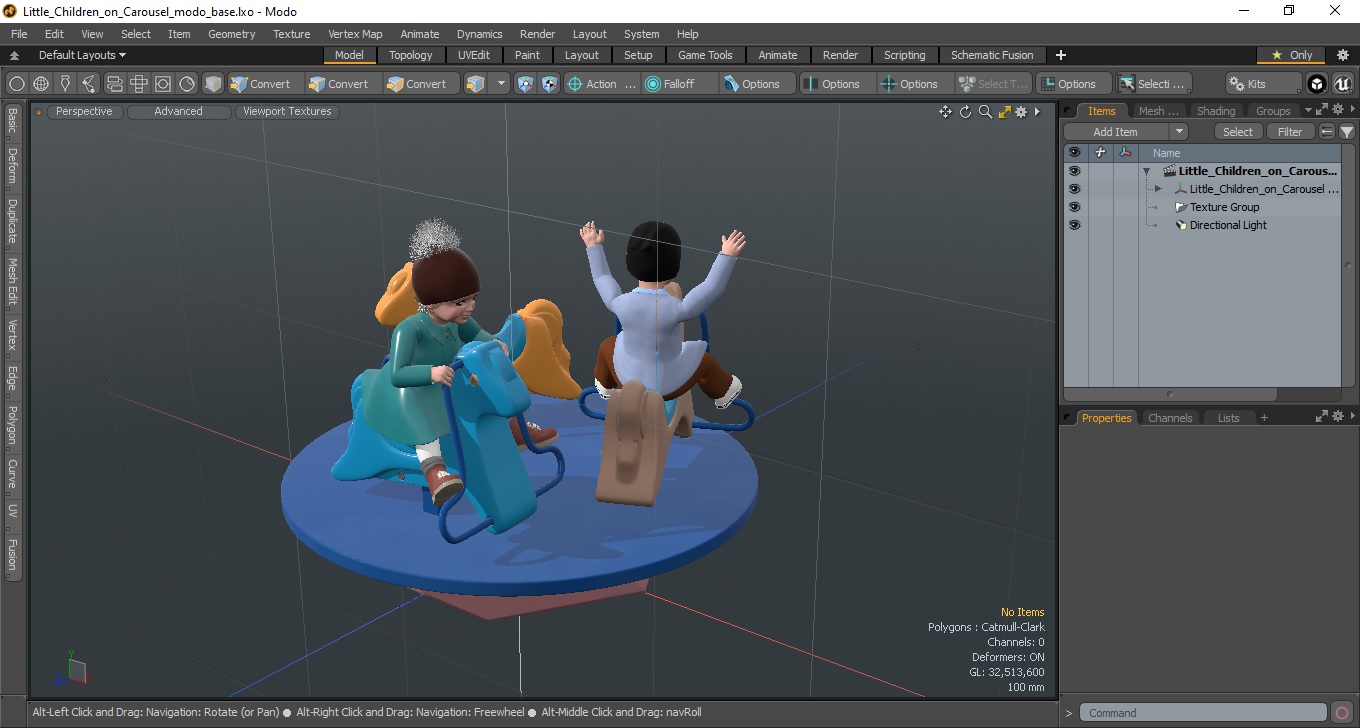The height and width of the screenshot is (728, 1360).
Task: Open Items panel tabs dropdown arrow
Action: pos(1308,111)
